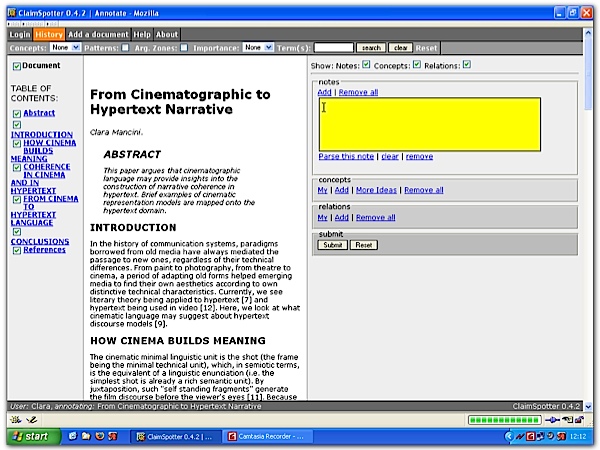600x450 pixels.
Task: Click Reset button in submit panel
Action: tap(364, 245)
